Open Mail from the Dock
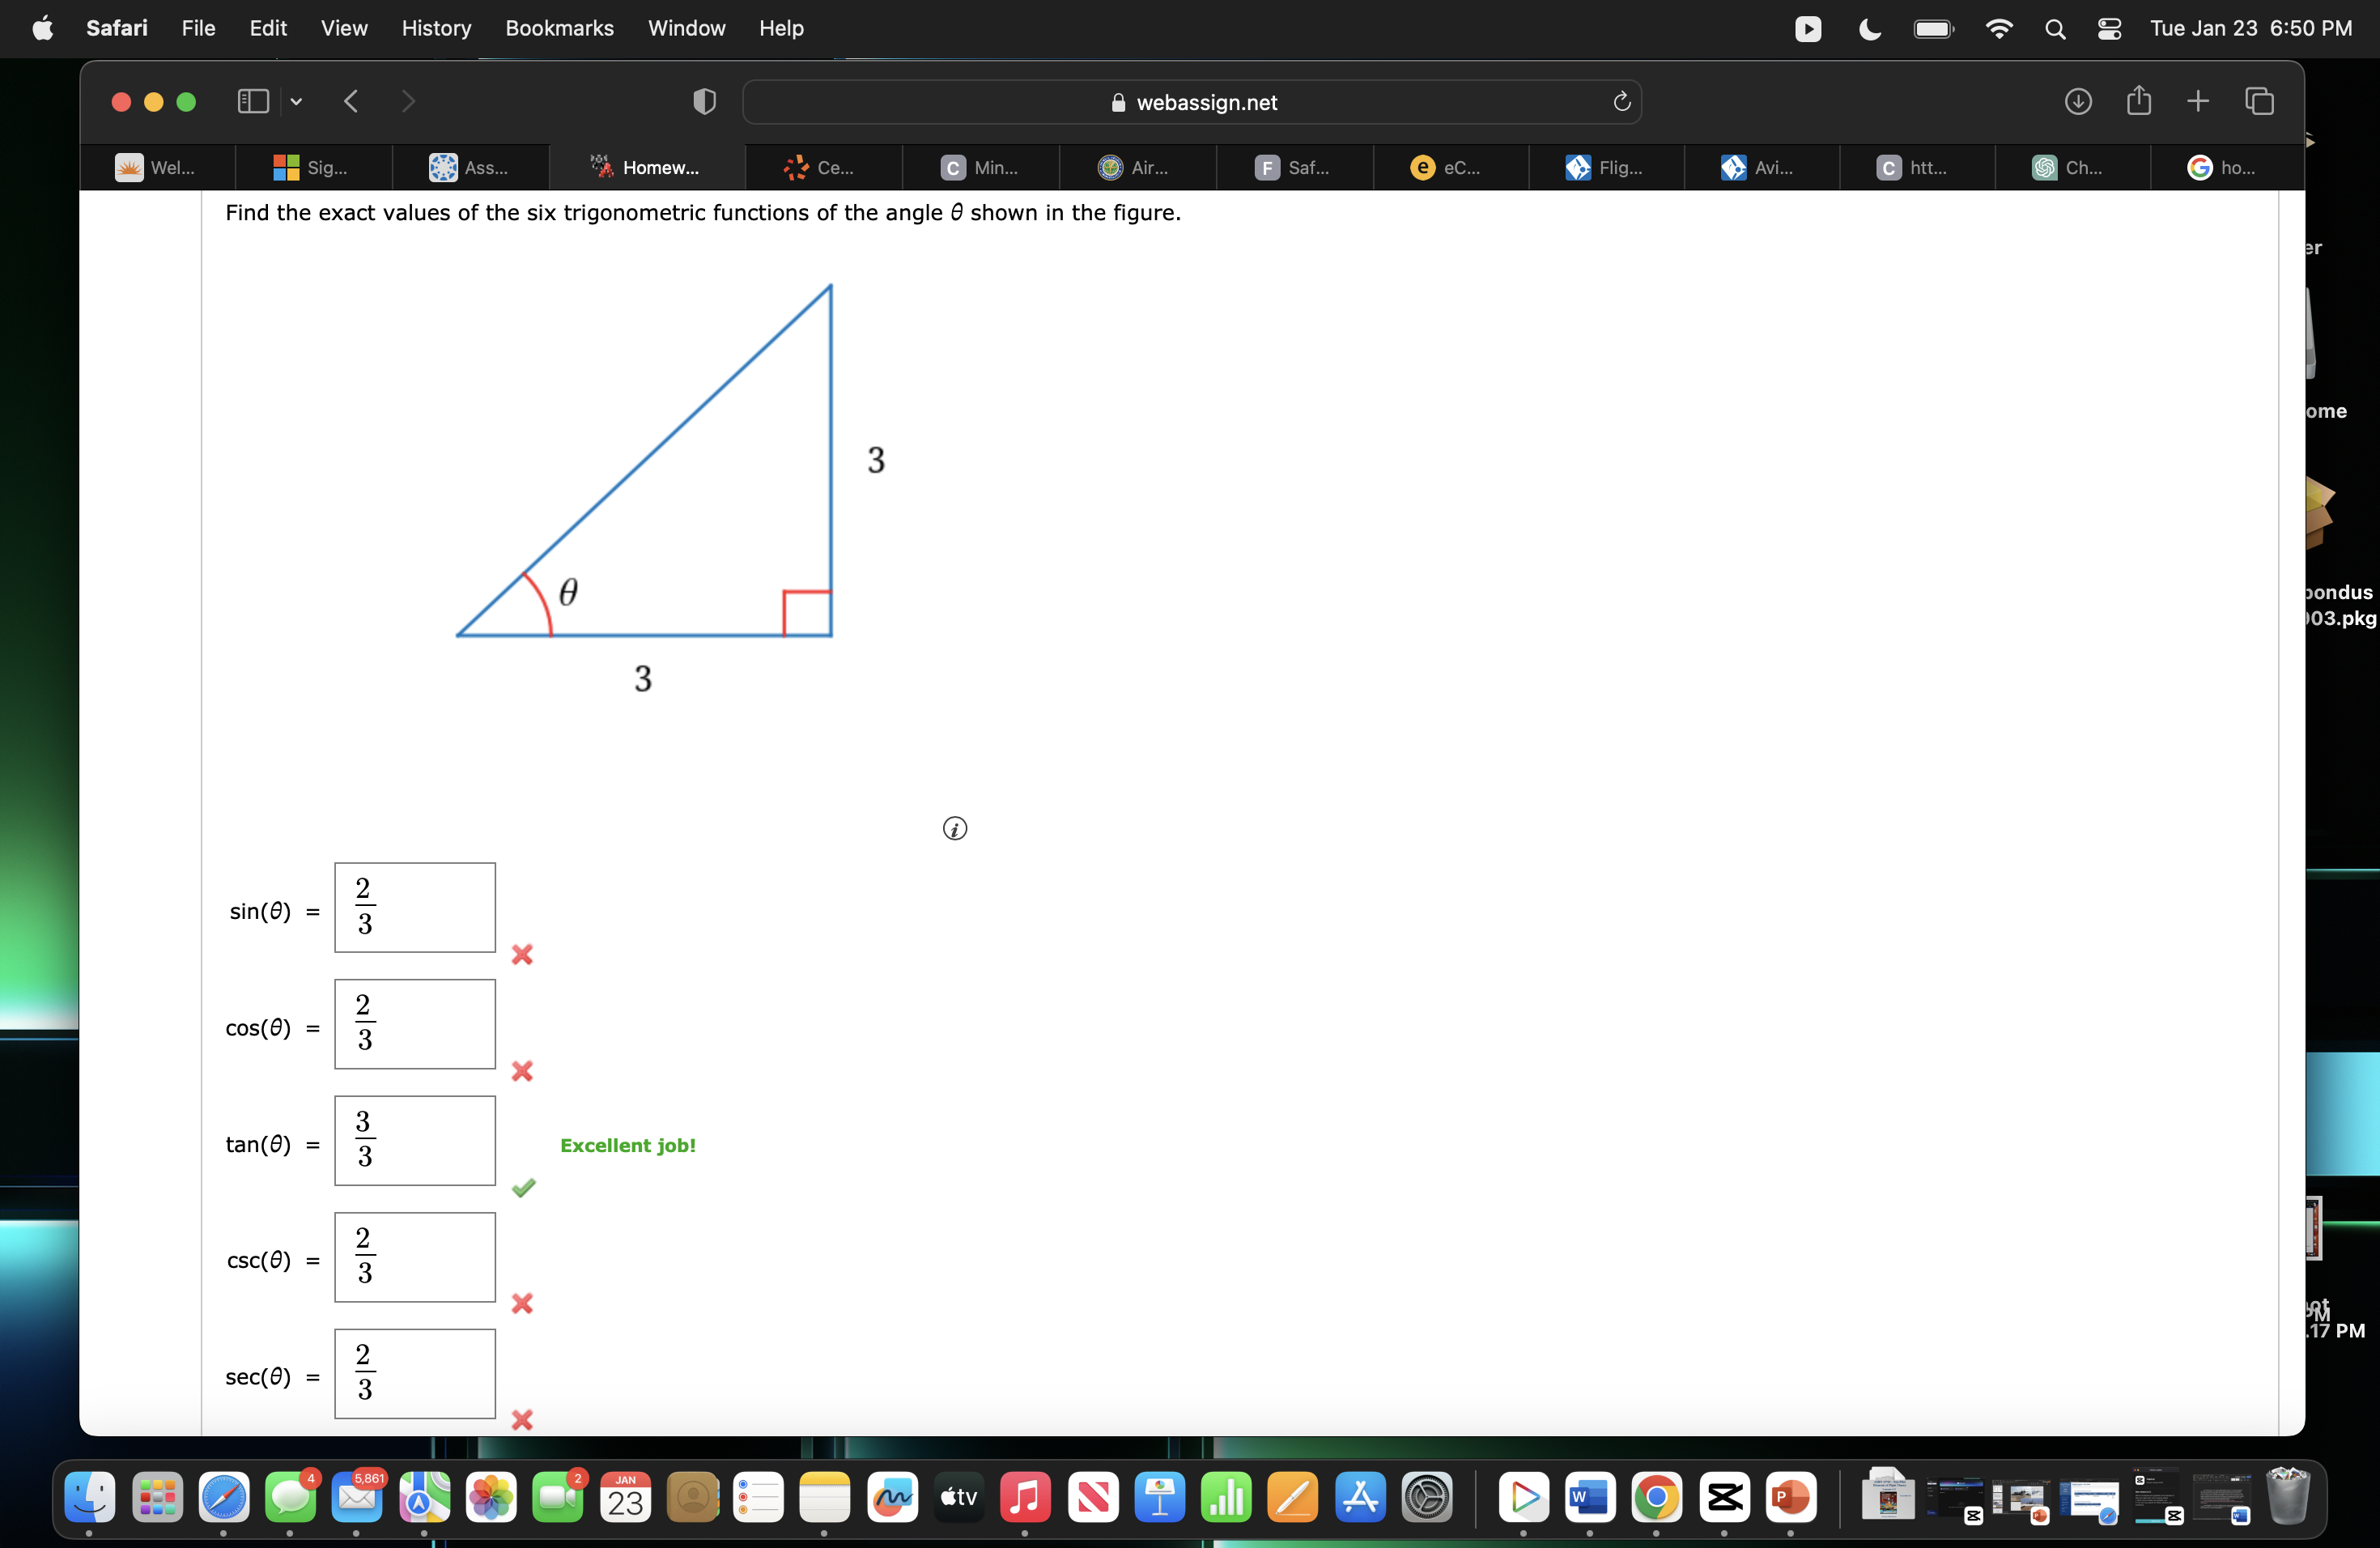The image size is (2380, 1548). pos(357,1499)
